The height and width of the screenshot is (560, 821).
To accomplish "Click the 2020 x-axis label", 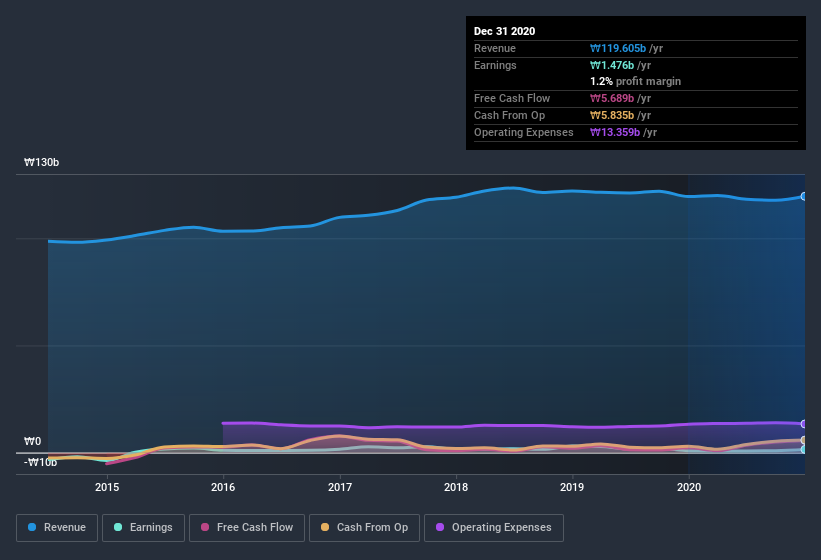I will coord(689,487).
